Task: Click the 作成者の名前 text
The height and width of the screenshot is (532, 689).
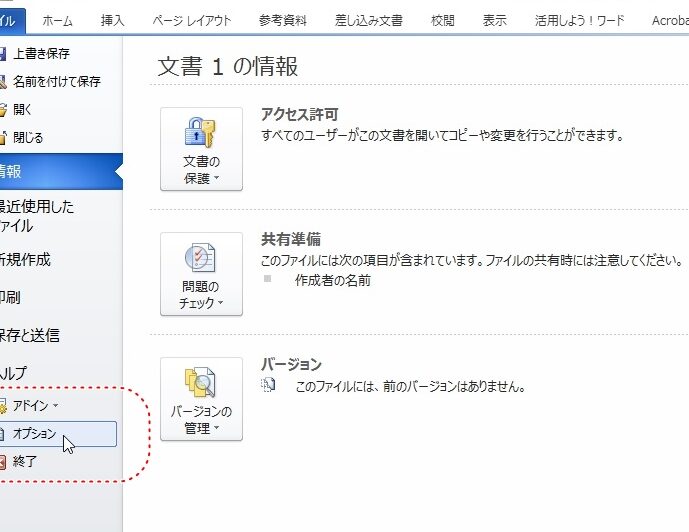Action: (x=333, y=280)
